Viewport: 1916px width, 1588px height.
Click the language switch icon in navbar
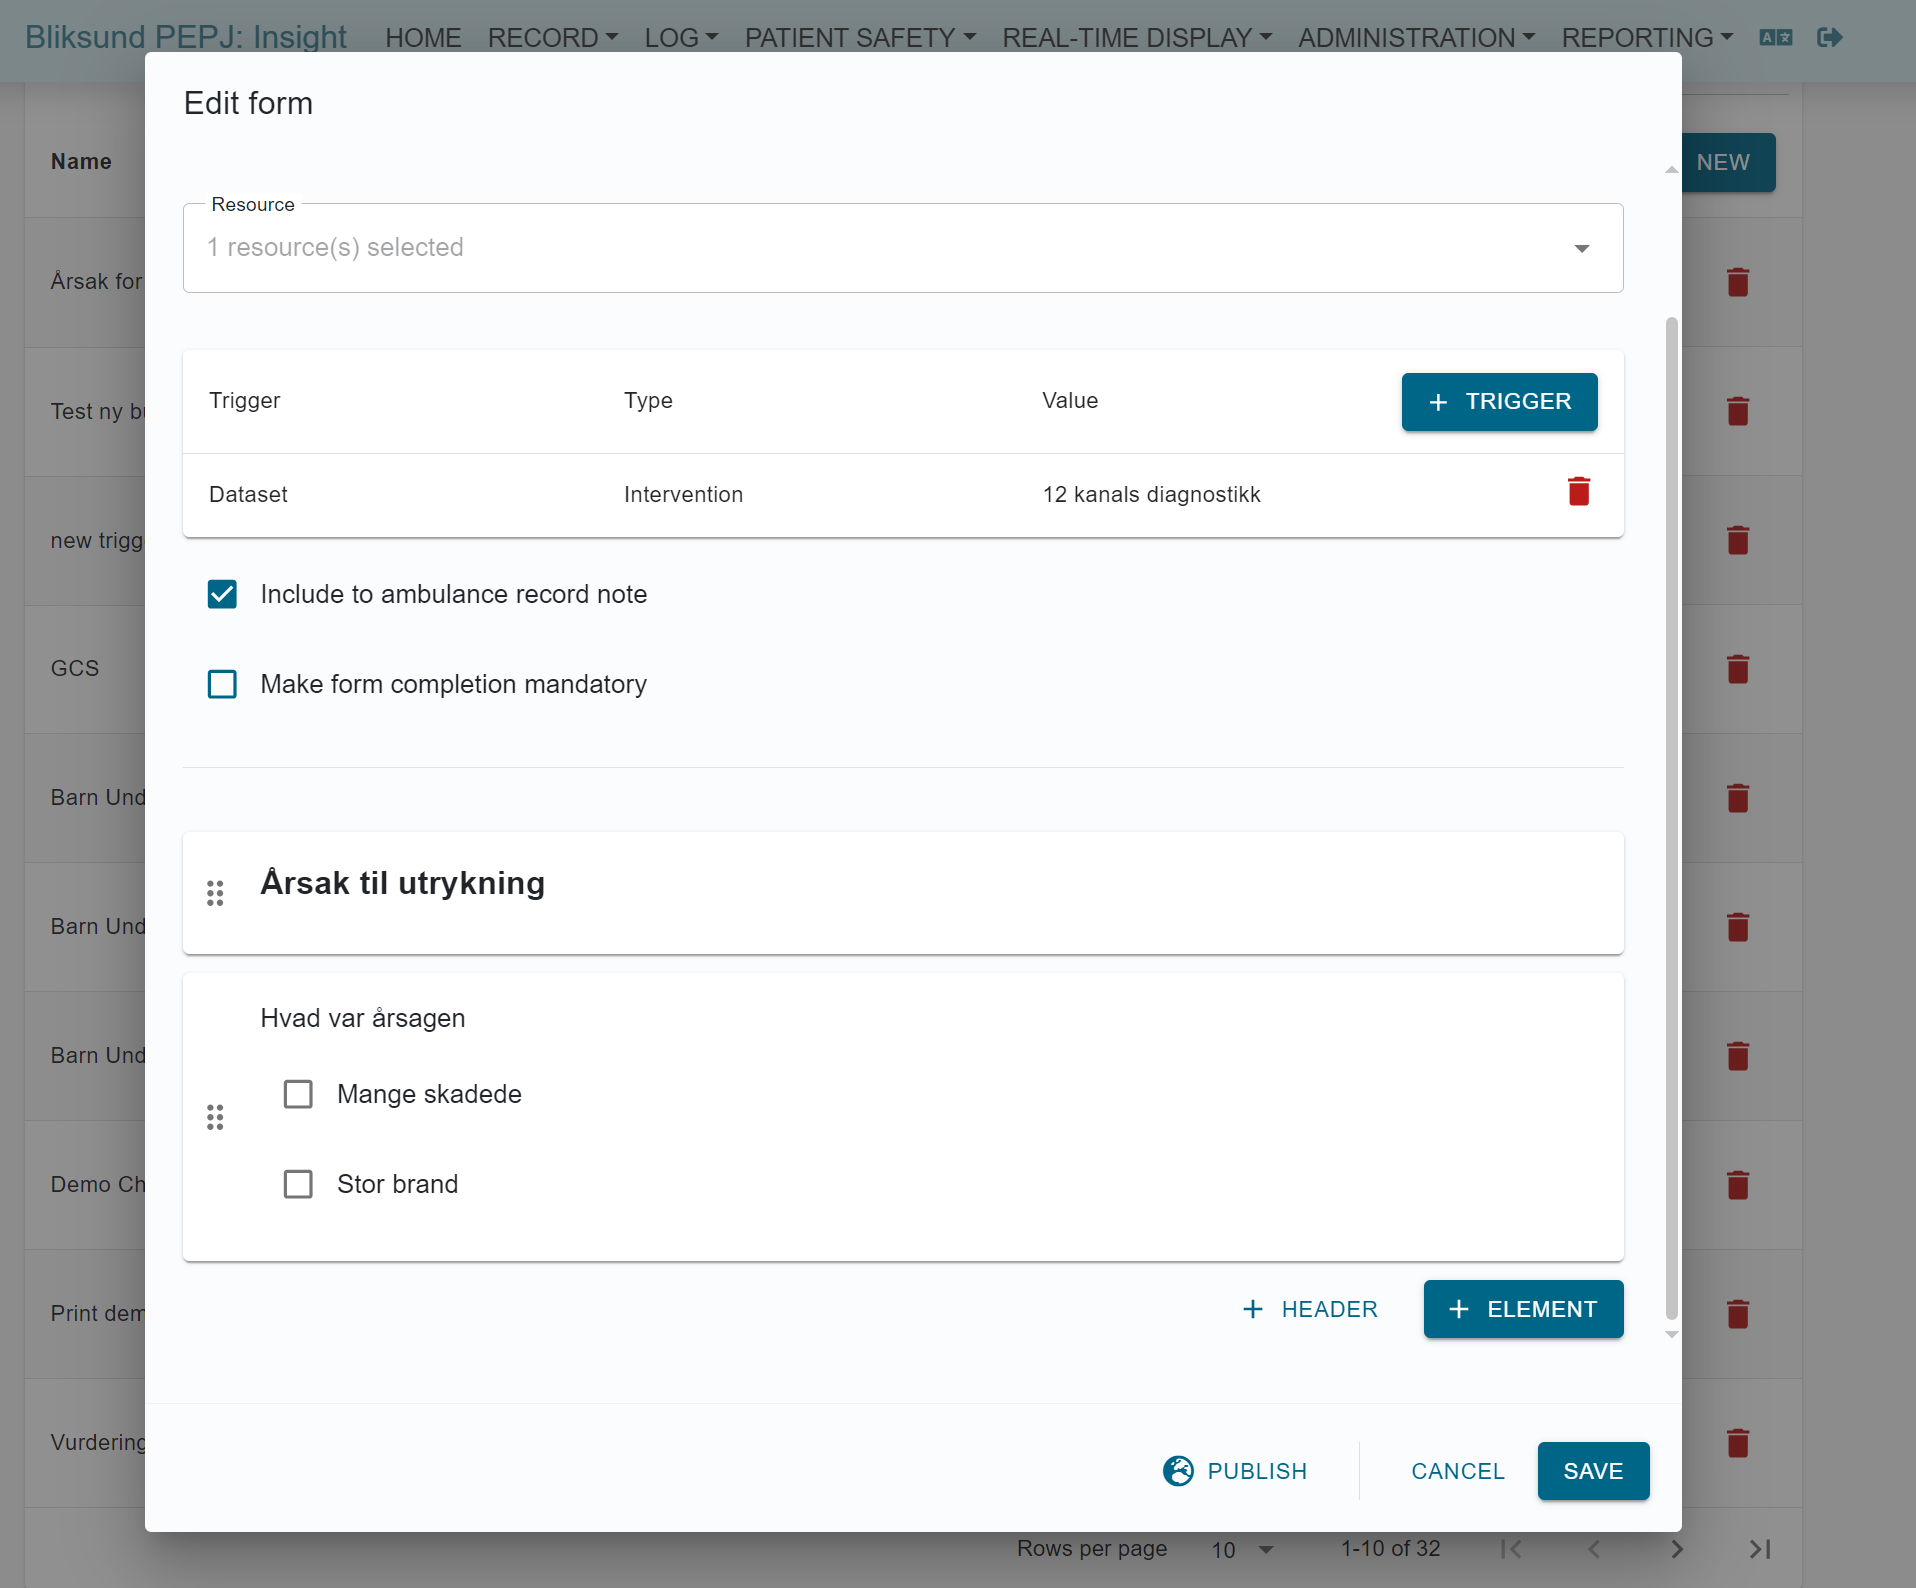[1776, 38]
